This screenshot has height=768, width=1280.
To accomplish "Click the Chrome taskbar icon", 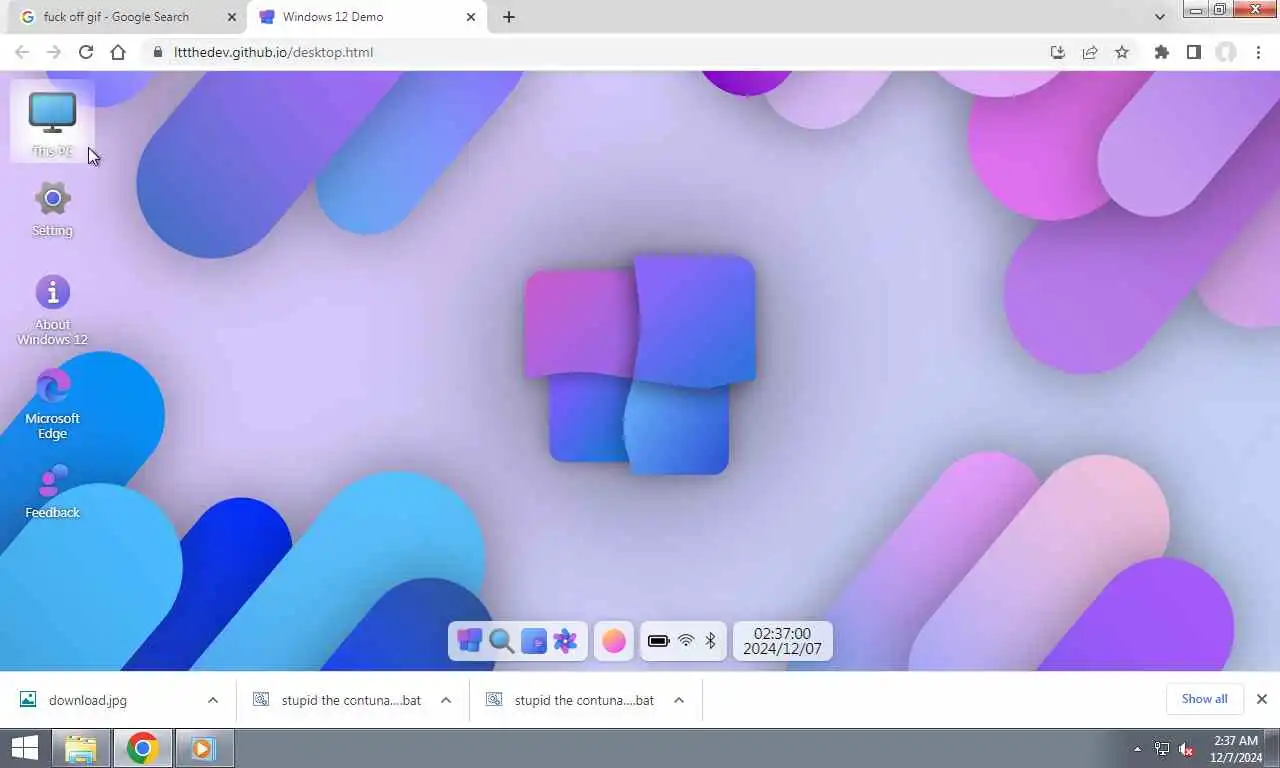I will (x=142, y=748).
